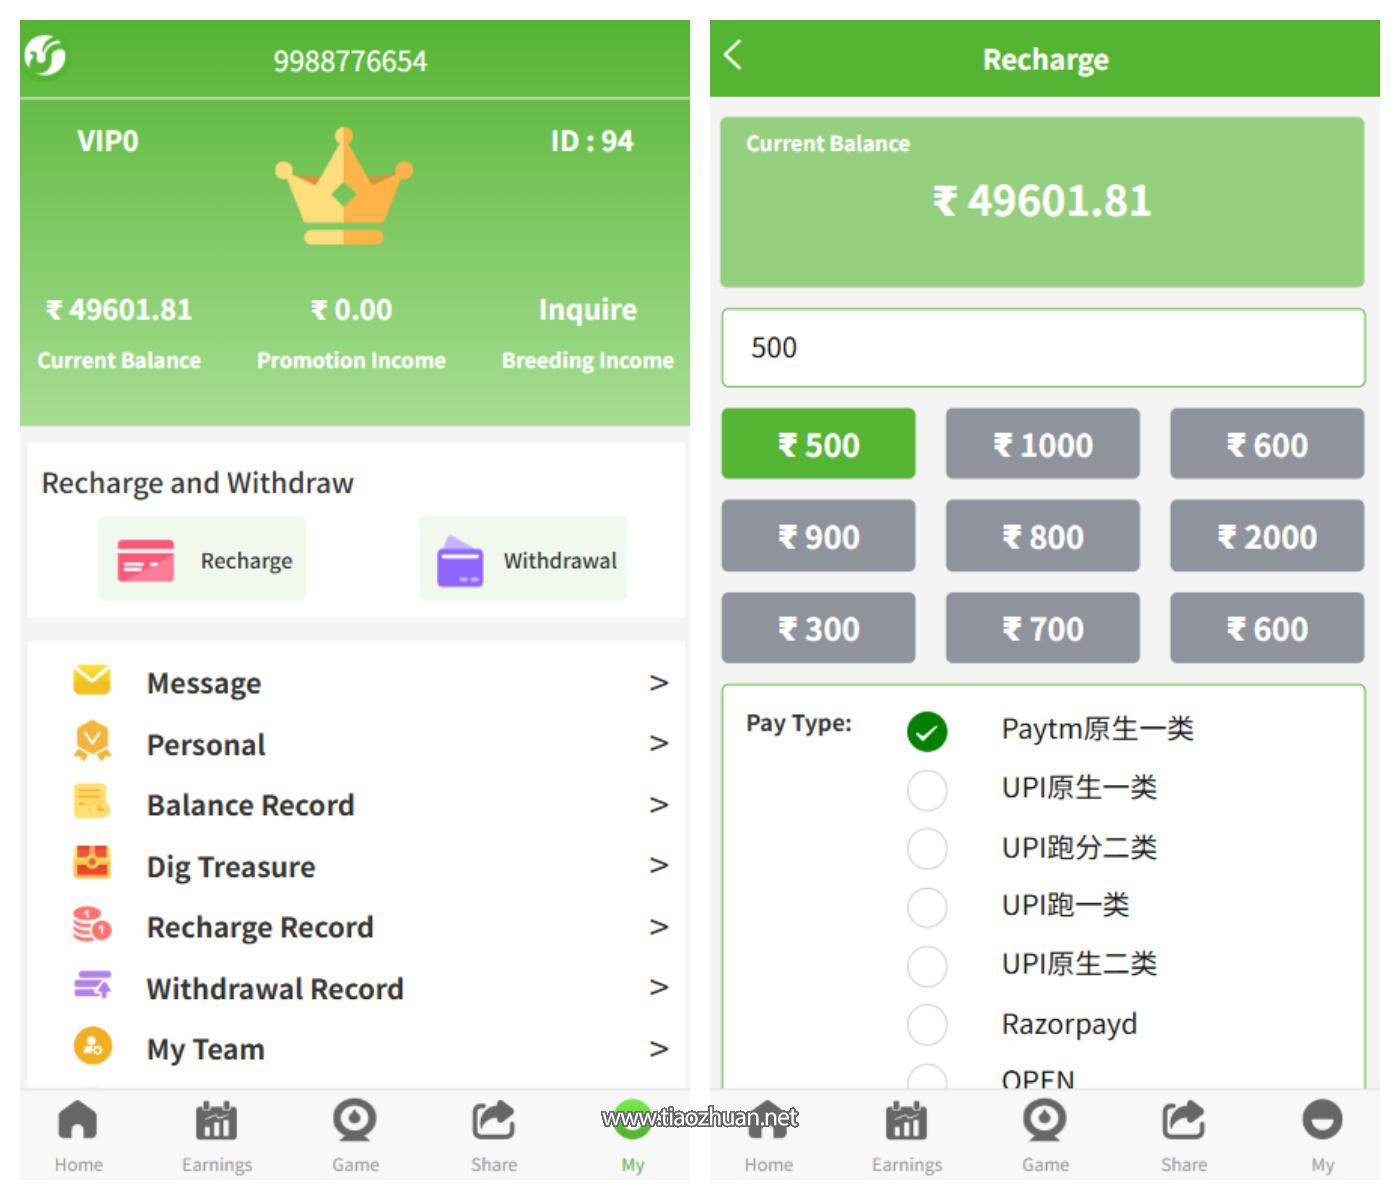Expand the Personal row chevron
Screen dimensions: 1400x1200
tap(658, 743)
